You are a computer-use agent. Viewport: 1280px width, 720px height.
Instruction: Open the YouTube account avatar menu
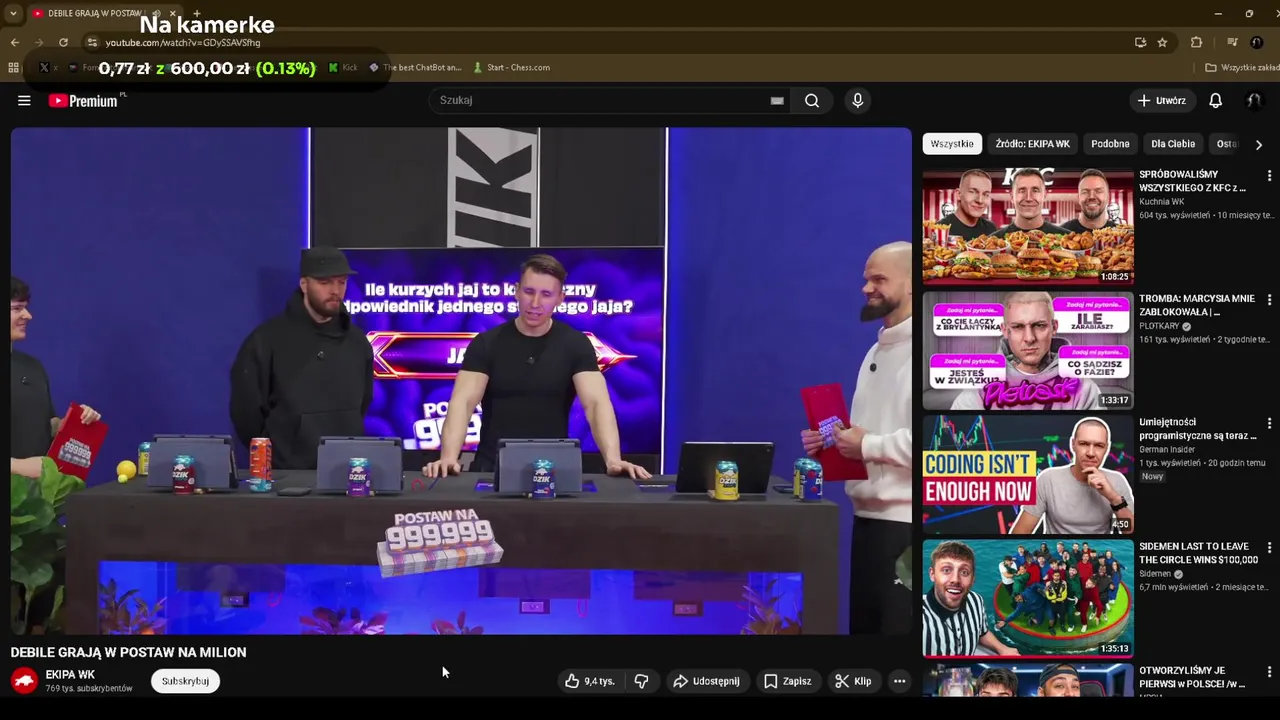(x=1253, y=100)
